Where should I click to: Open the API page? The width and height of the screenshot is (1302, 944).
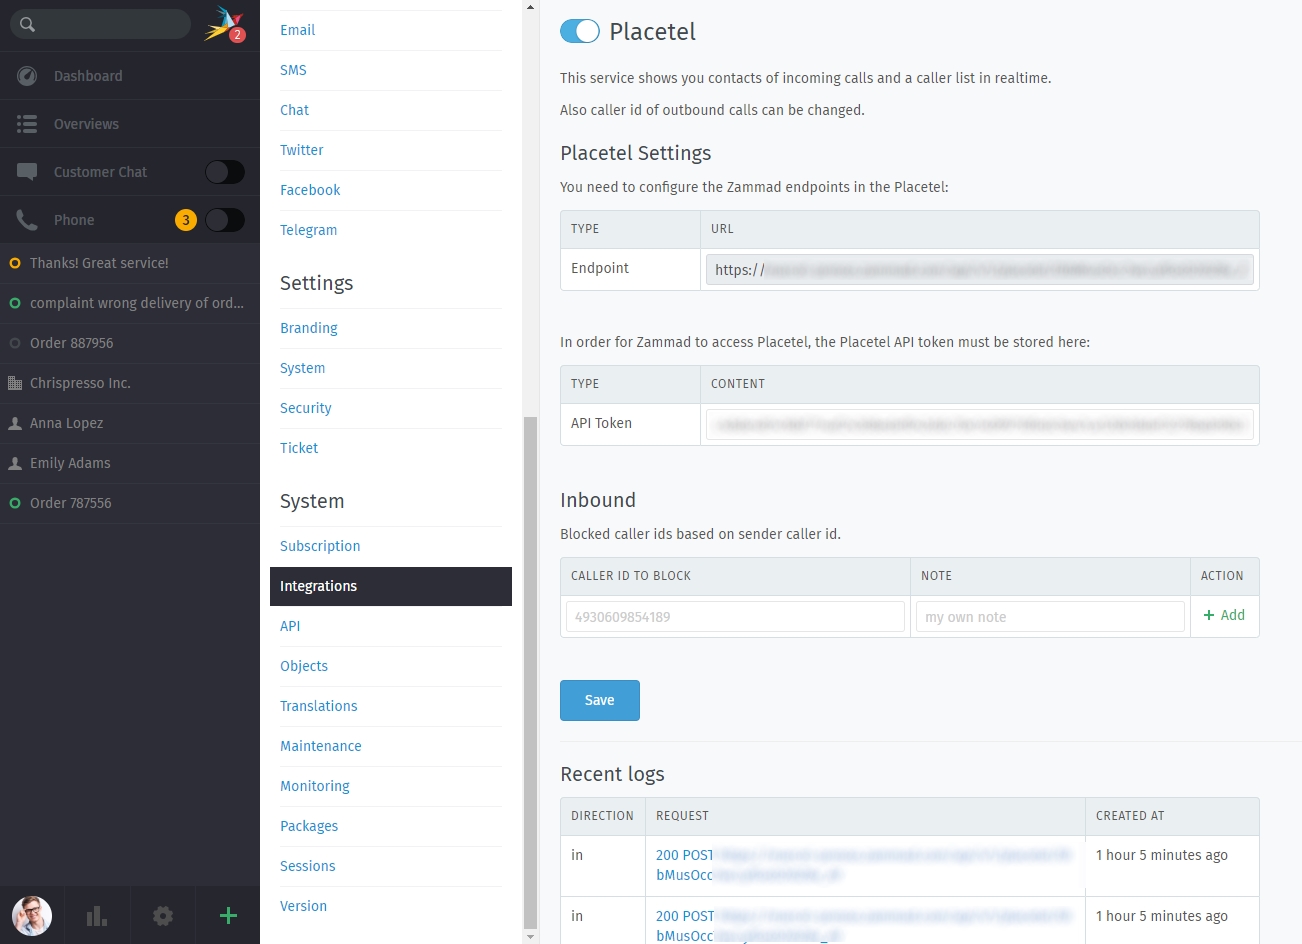click(290, 626)
